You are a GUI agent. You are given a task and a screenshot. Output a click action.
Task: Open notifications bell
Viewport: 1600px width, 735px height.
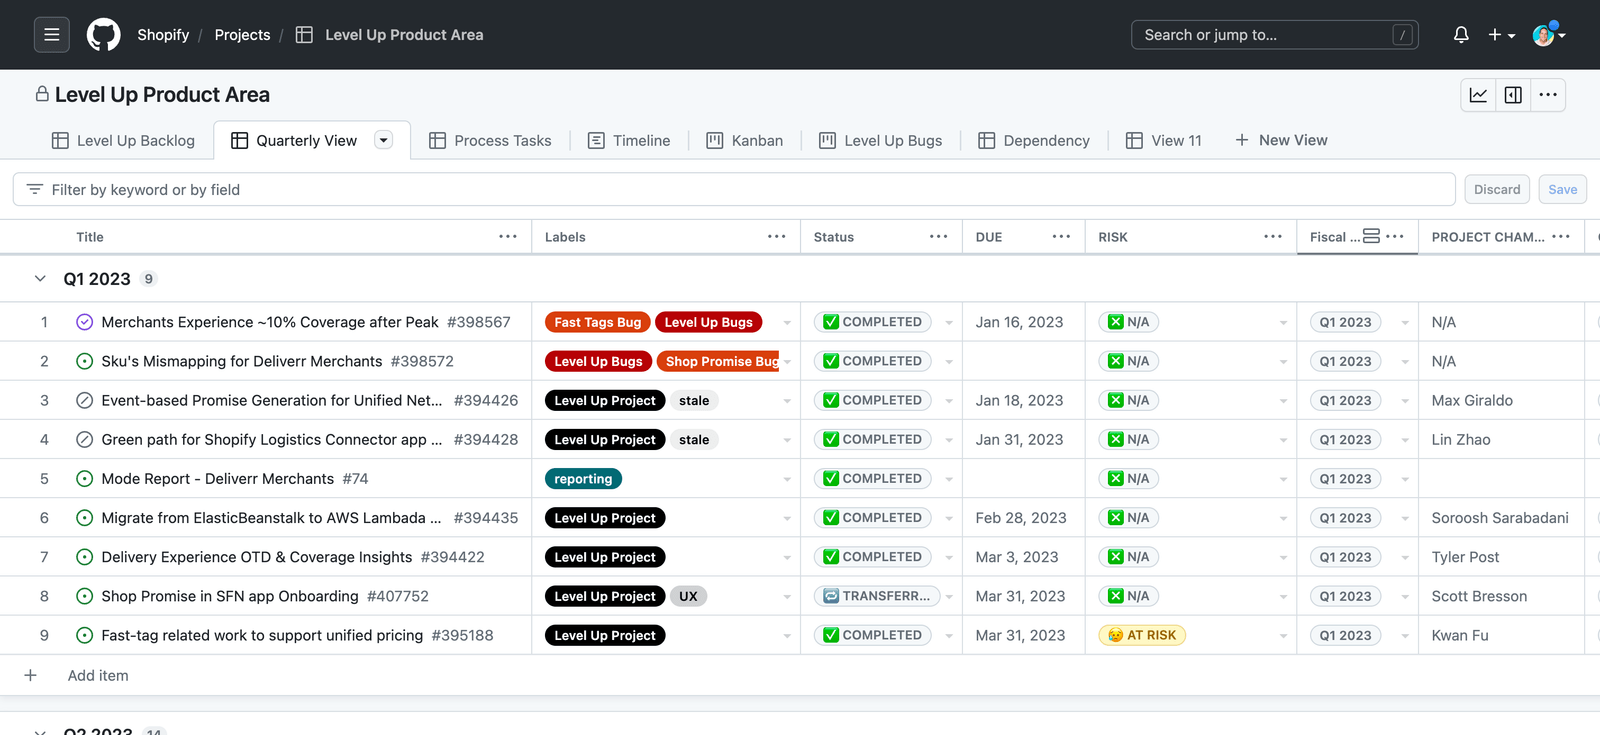click(x=1461, y=35)
